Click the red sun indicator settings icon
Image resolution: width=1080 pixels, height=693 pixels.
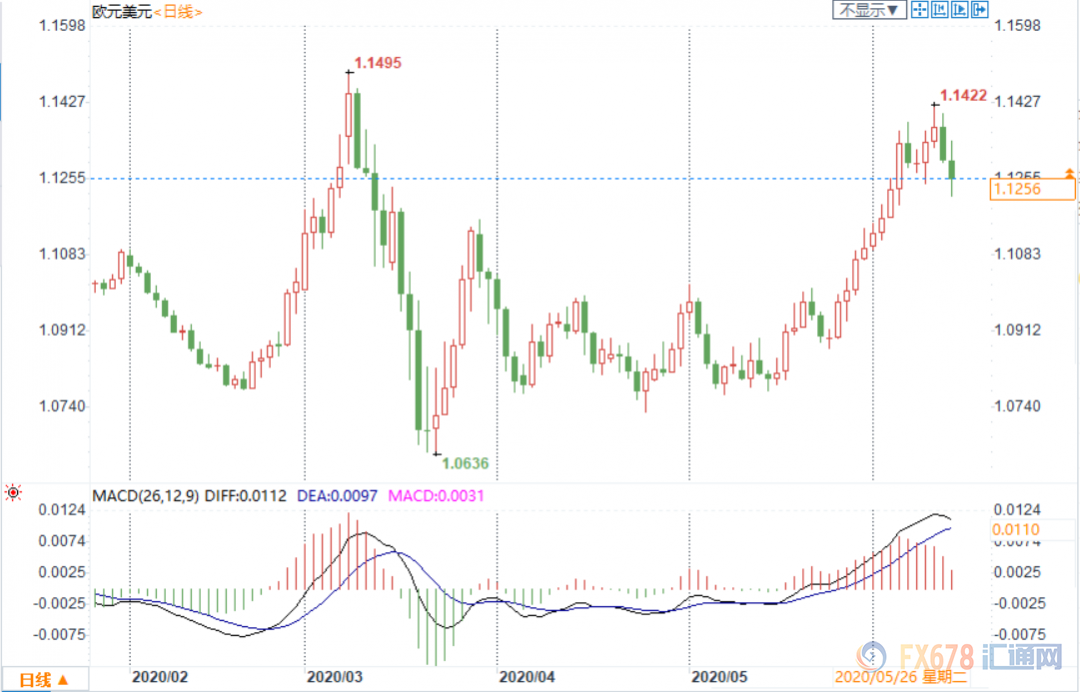coord(13,493)
